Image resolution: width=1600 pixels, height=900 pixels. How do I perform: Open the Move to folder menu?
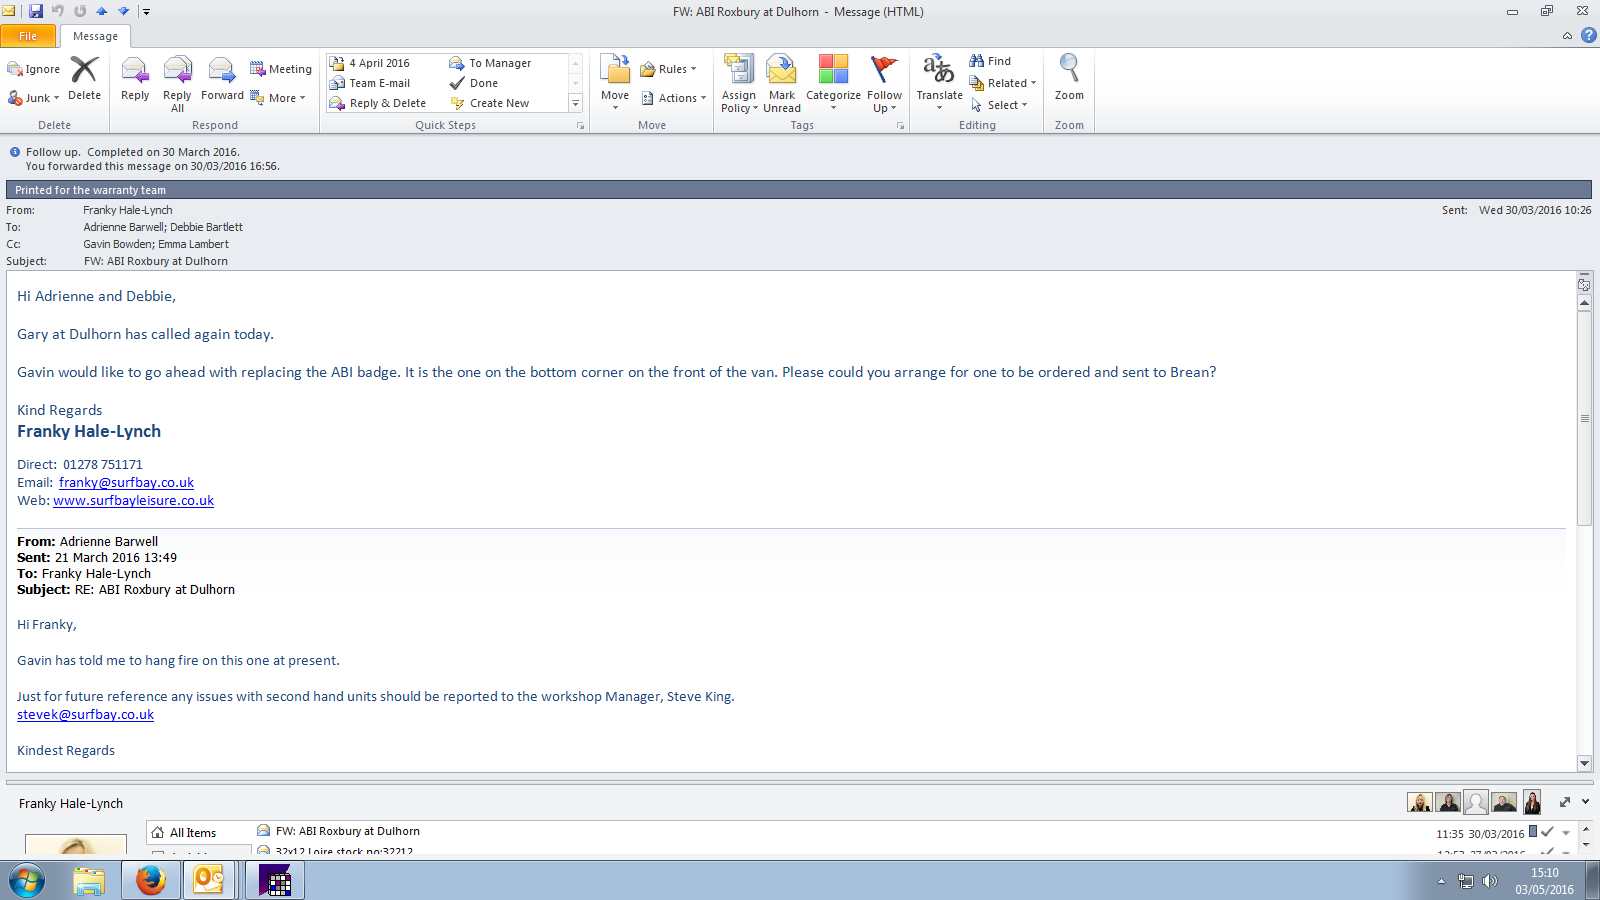615,82
